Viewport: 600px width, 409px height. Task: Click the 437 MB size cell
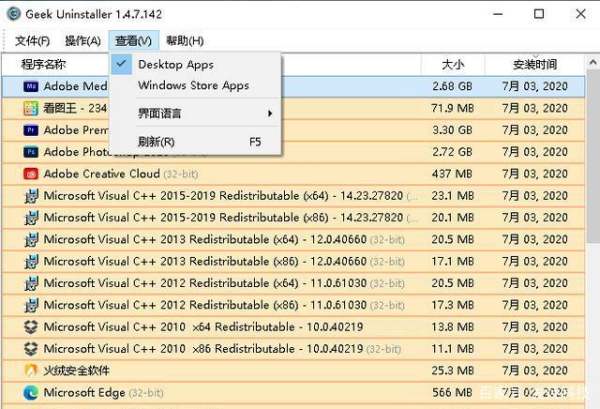click(x=452, y=174)
